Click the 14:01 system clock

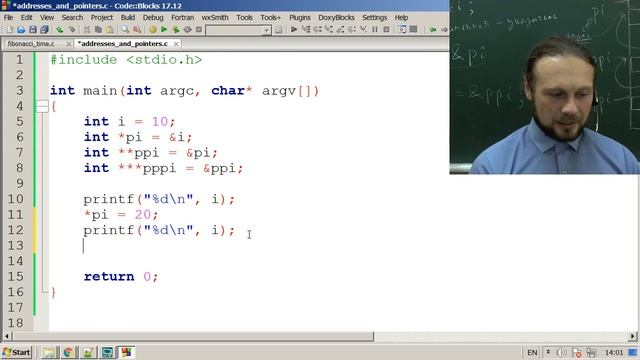(x=614, y=352)
